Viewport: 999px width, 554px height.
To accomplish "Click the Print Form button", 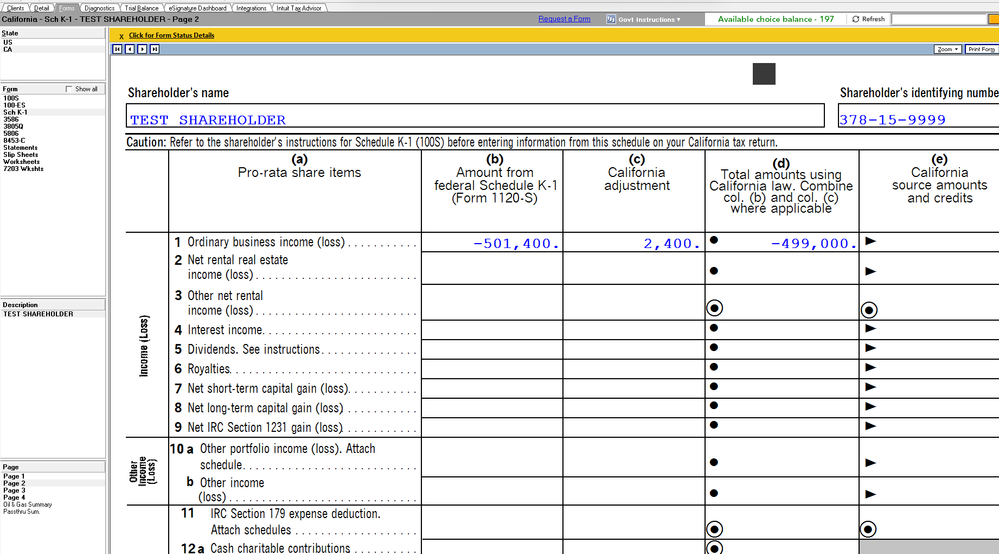I will pos(981,49).
